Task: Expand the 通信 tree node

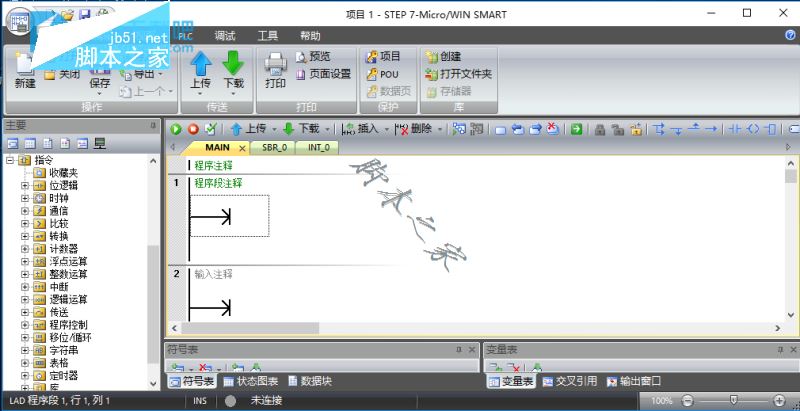Action: [x=24, y=211]
